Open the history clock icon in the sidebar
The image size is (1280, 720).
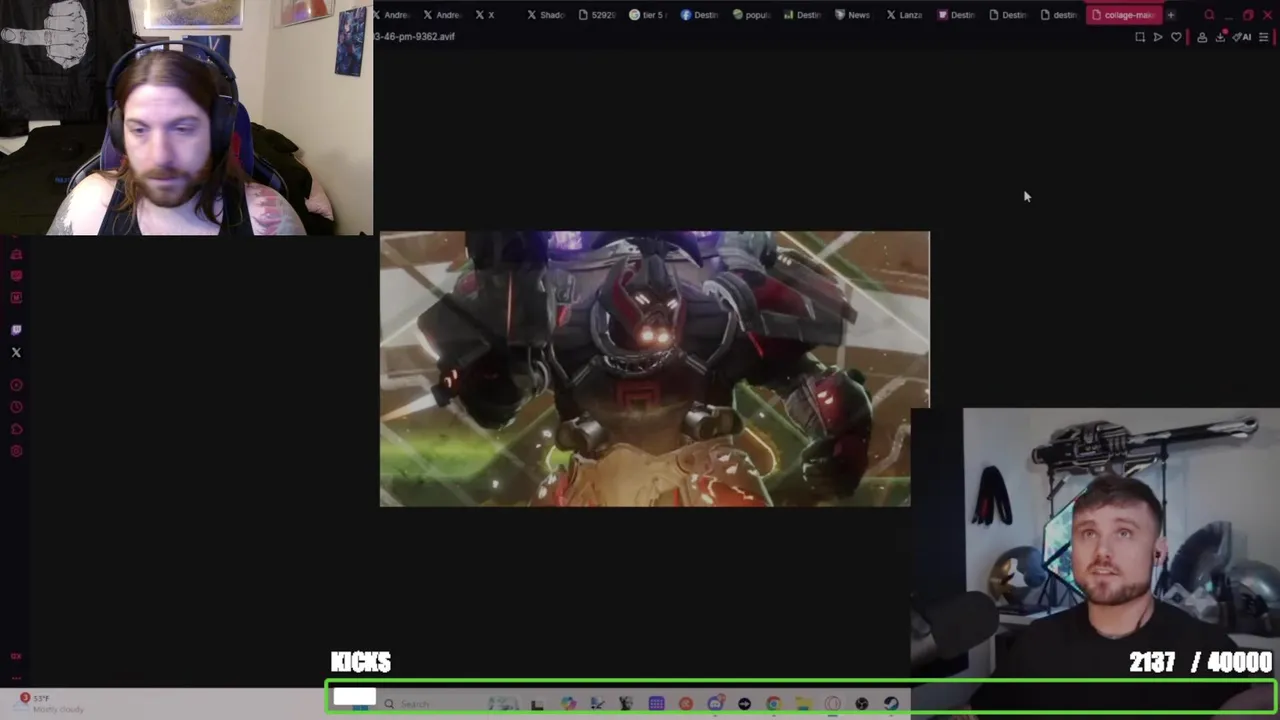(x=16, y=407)
